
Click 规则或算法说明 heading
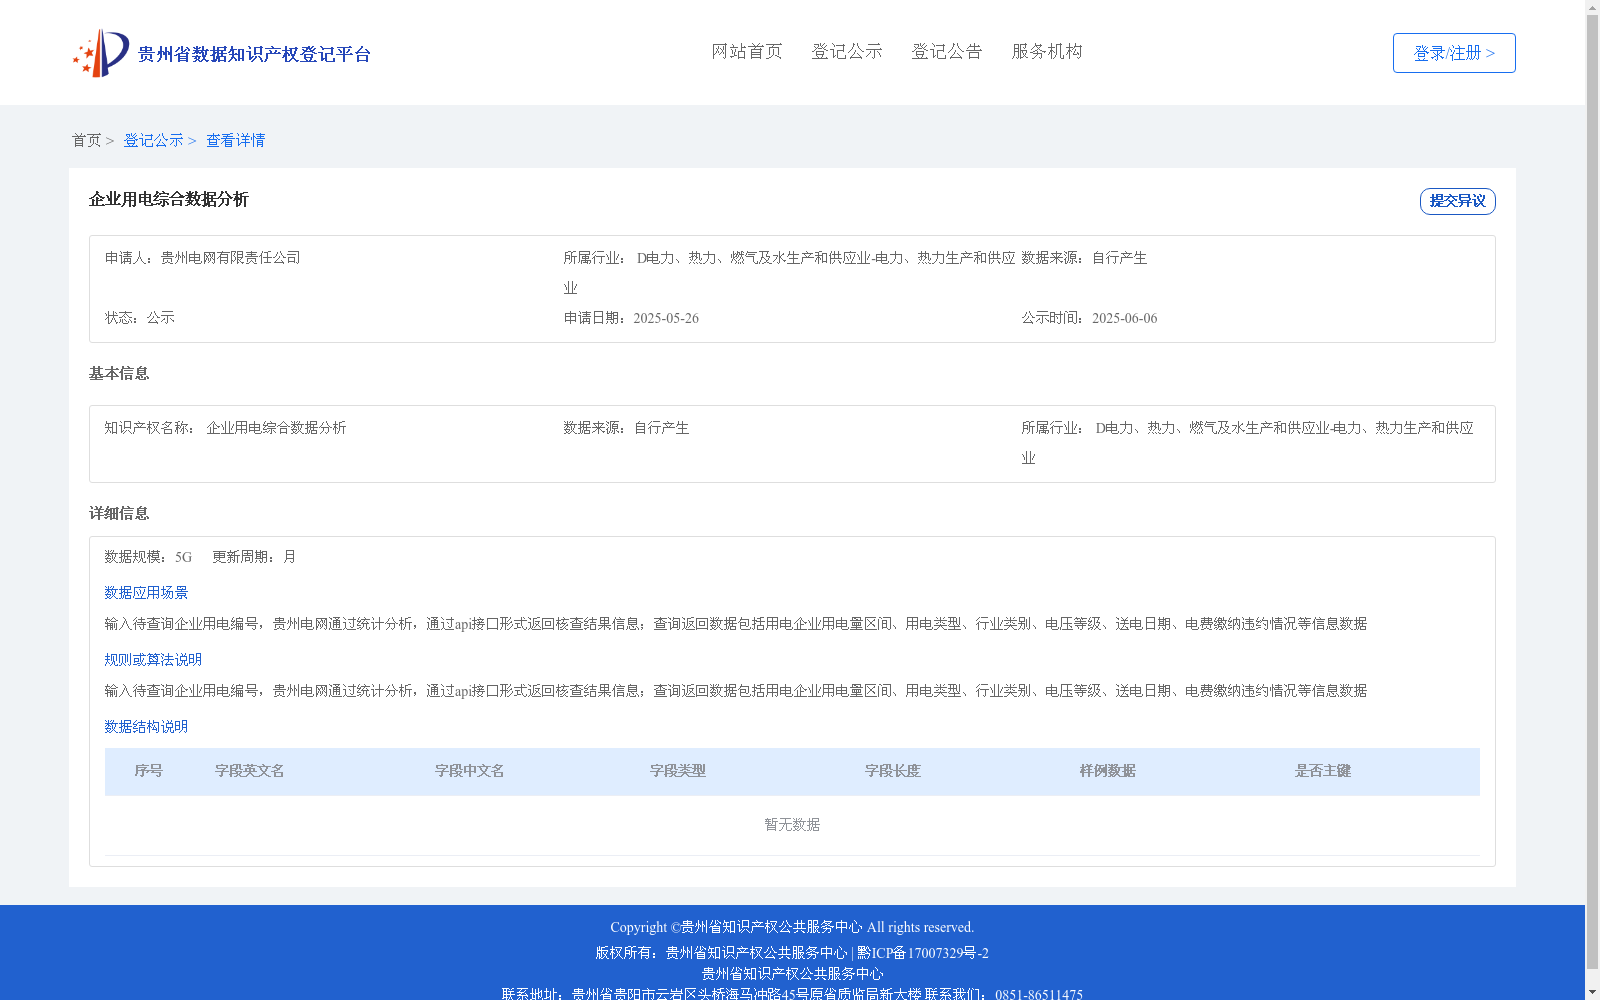pos(154,660)
